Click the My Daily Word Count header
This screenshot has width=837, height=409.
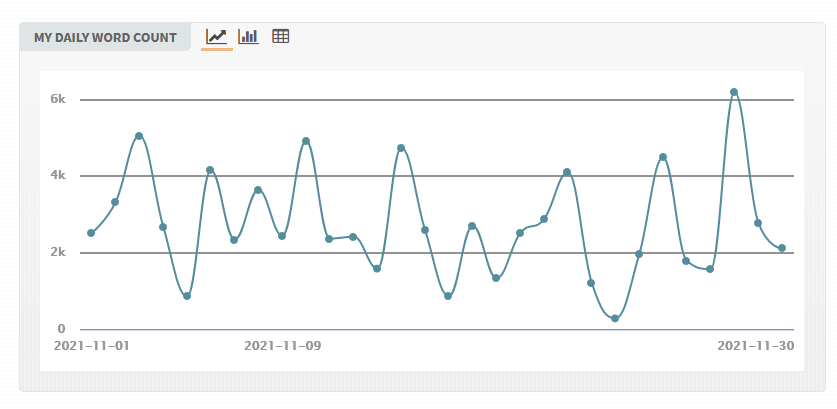(x=105, y=38)
